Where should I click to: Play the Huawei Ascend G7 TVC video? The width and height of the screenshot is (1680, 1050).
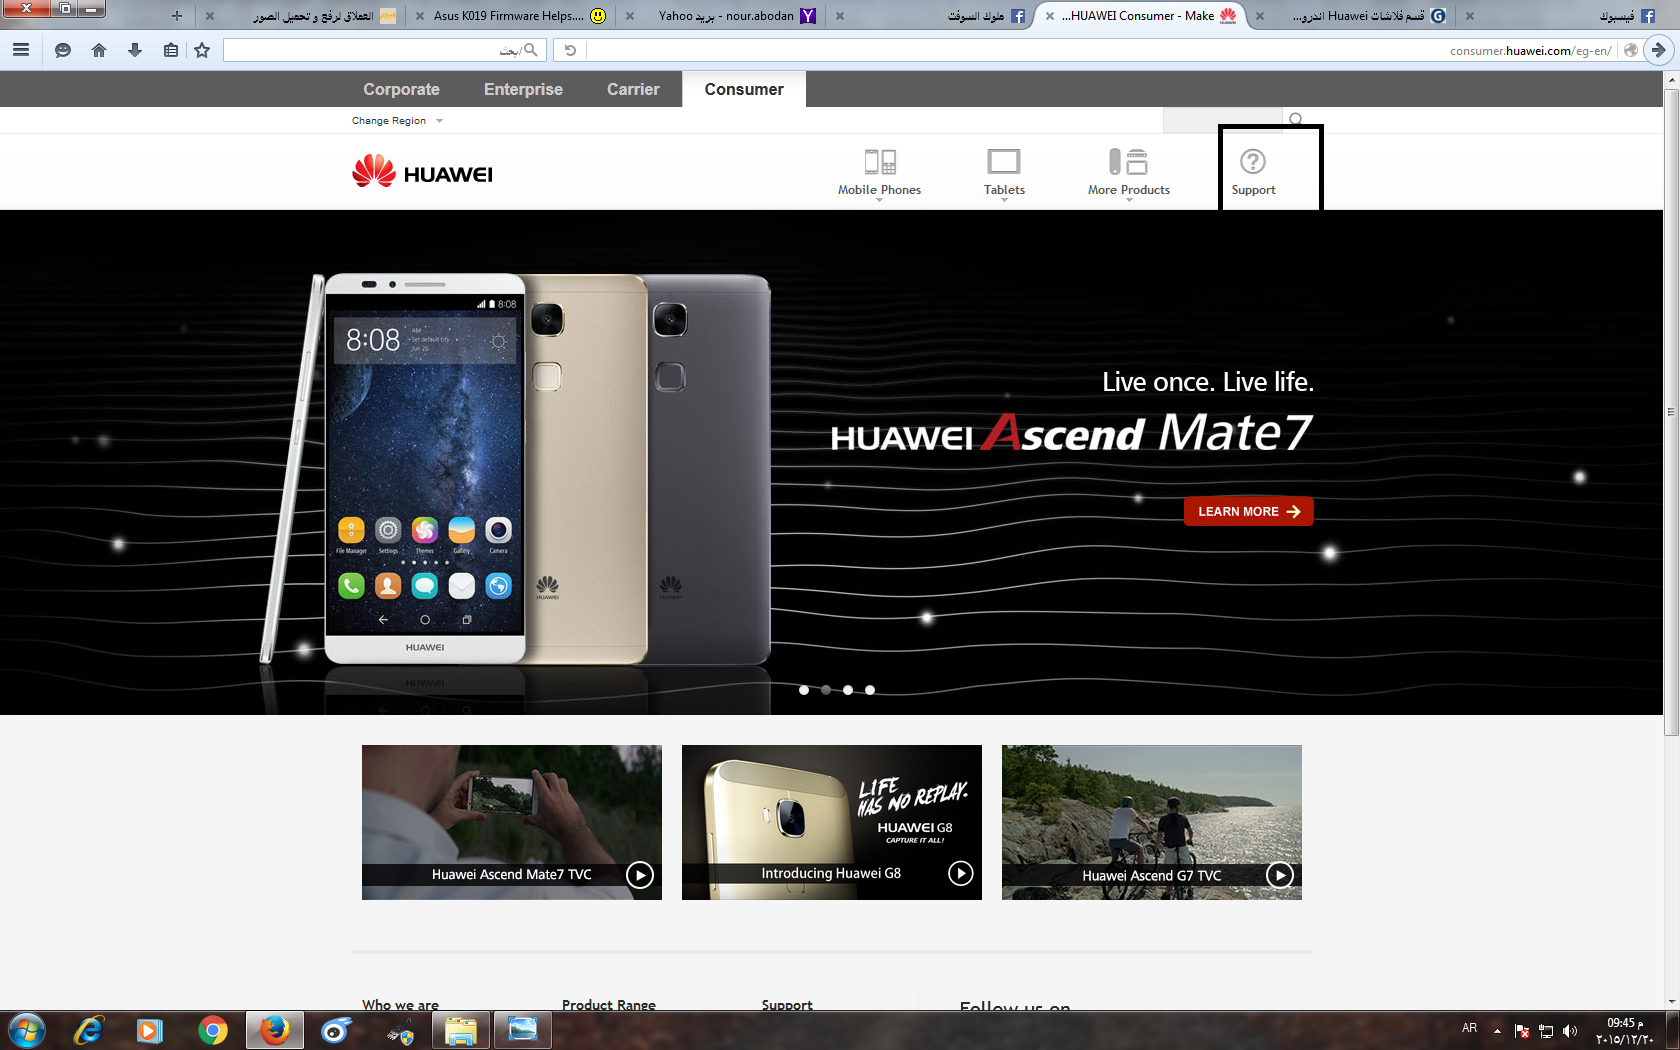[x=1280, y=875]
